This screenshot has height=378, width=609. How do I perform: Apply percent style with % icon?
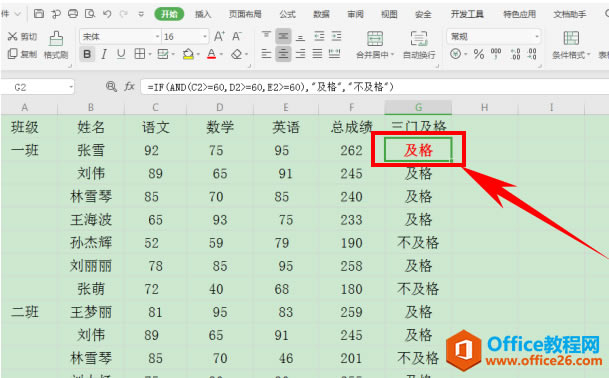coord(479,54)
